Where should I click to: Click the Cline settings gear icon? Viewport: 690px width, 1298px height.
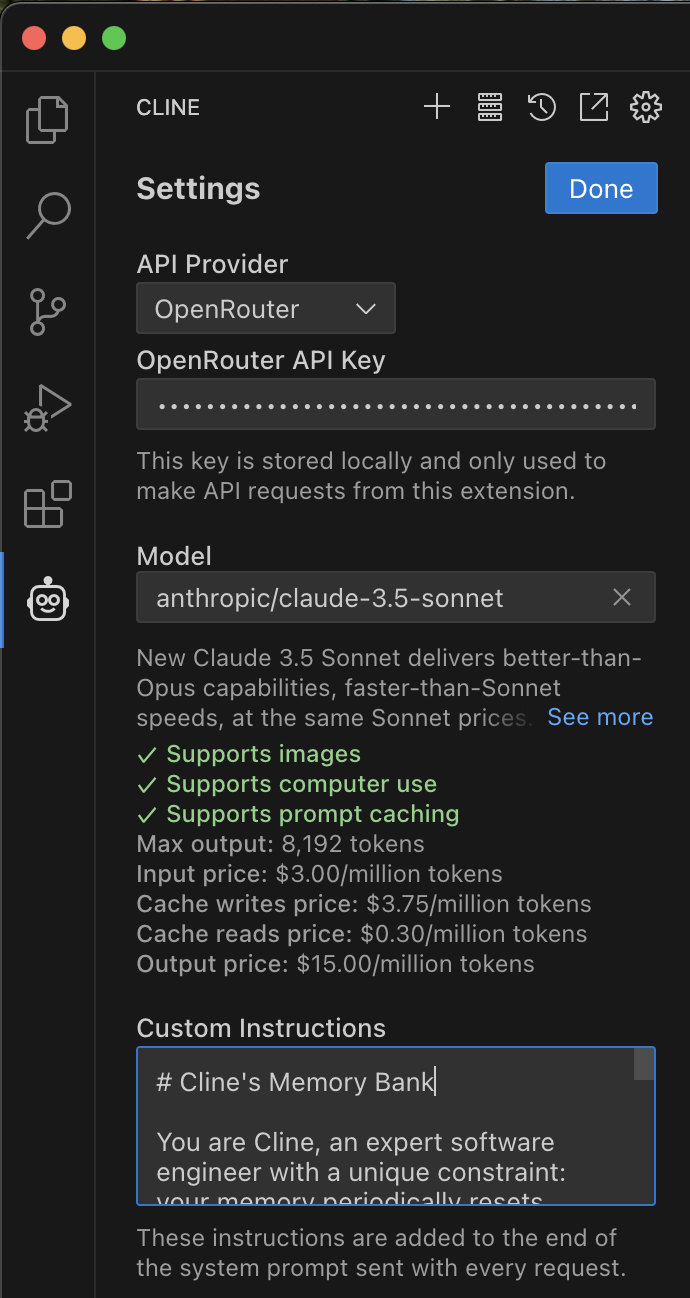click(646, 107)
